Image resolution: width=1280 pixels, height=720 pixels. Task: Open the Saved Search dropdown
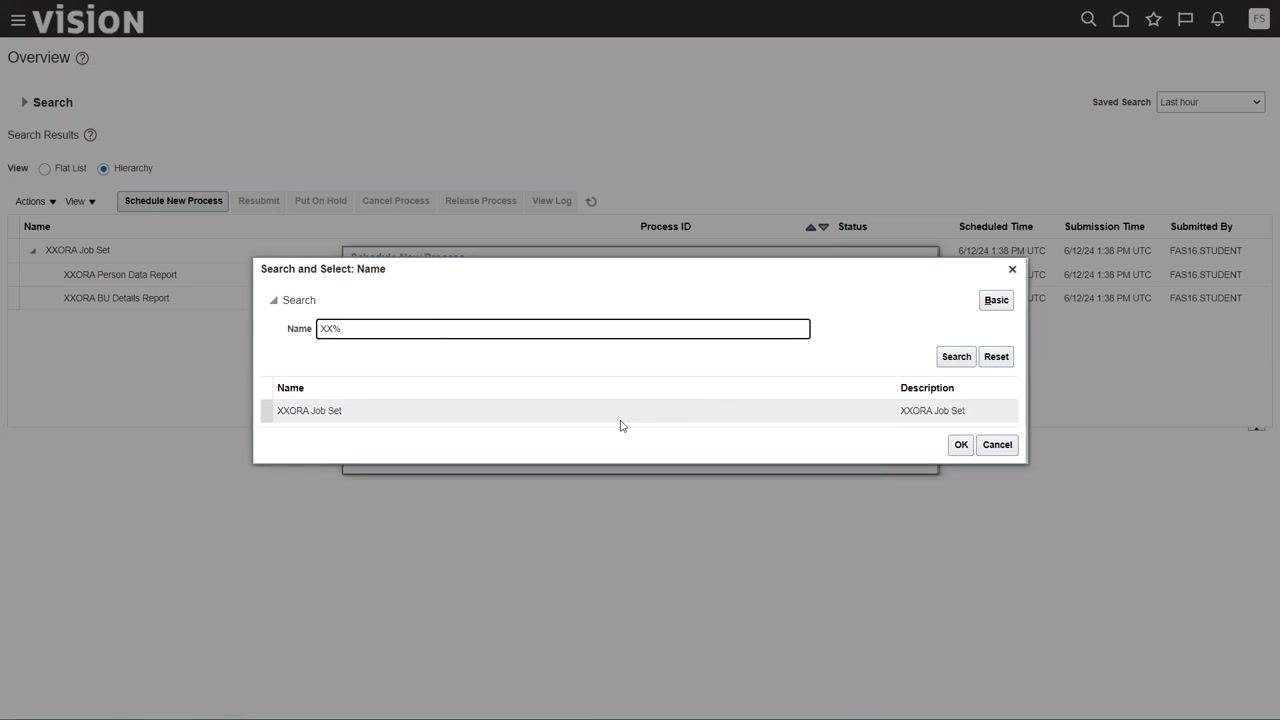pos(1210,102)
